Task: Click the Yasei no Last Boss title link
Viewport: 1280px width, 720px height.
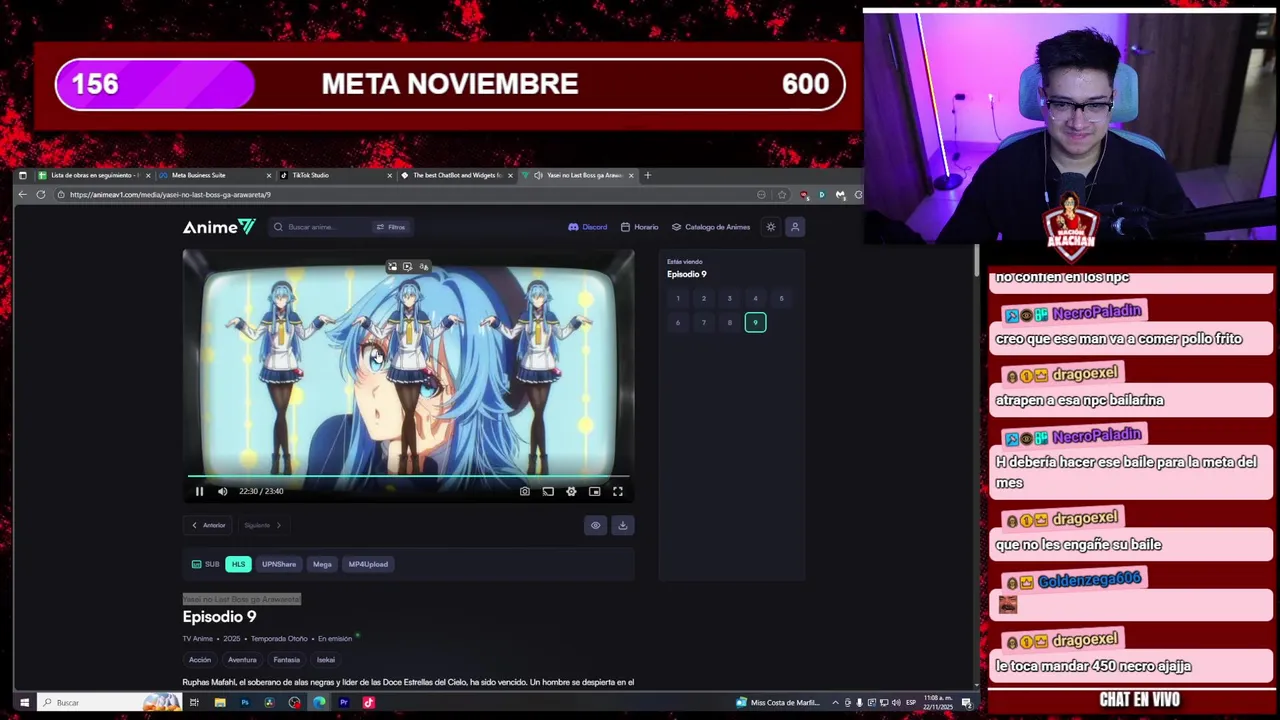Action: tap(241, 599)
